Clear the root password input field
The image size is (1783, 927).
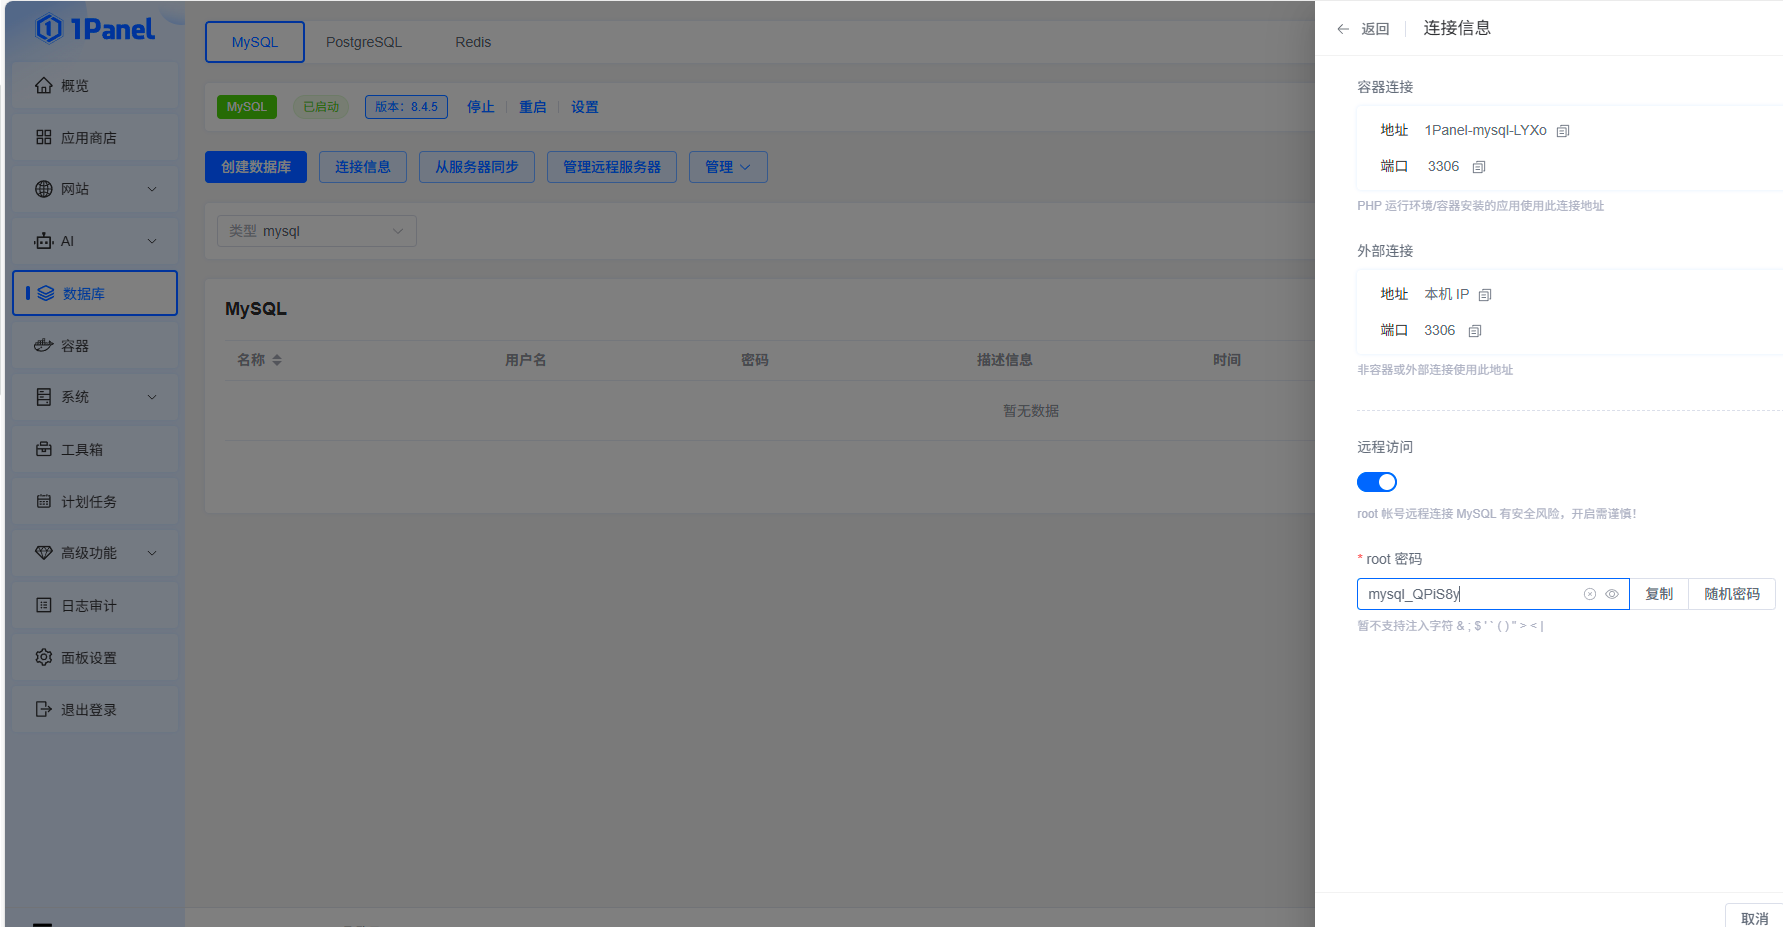click(1589, 594)
